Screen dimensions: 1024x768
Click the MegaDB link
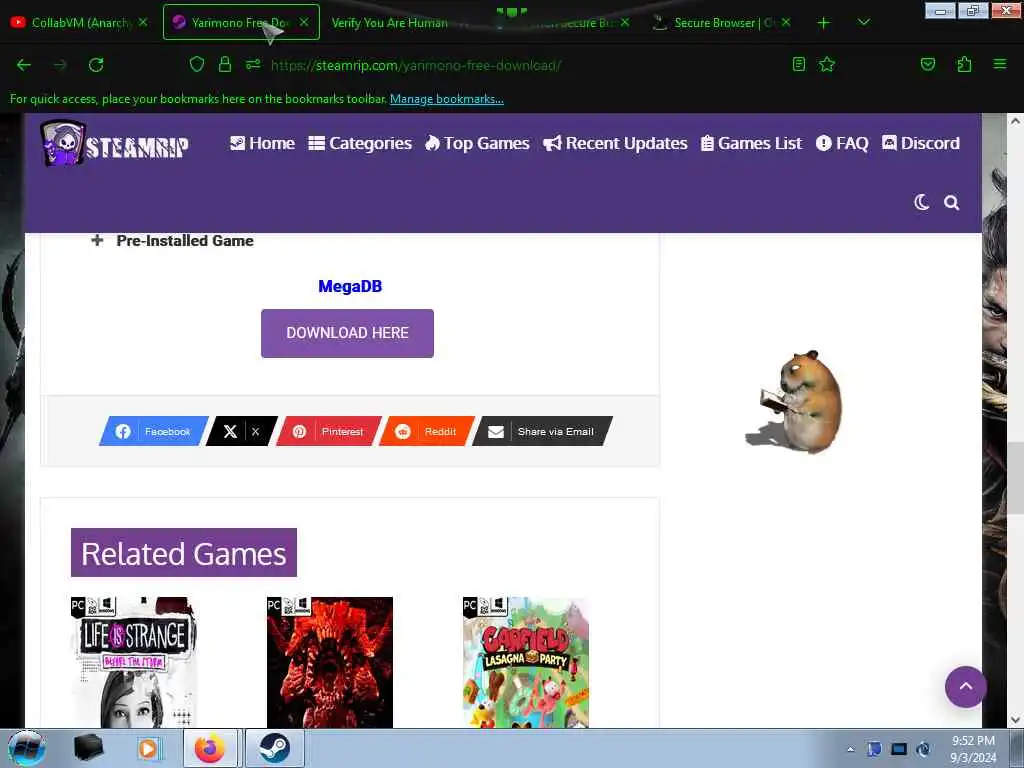pos(350,286)
